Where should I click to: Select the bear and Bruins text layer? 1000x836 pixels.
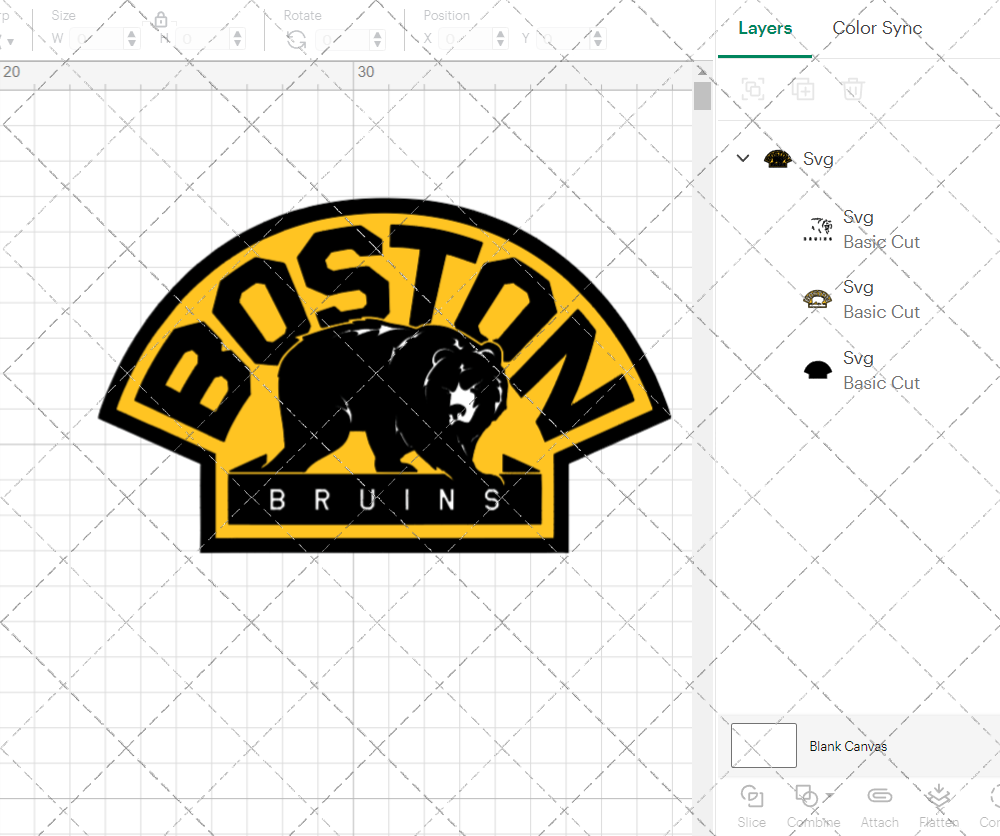pos(860,229)
